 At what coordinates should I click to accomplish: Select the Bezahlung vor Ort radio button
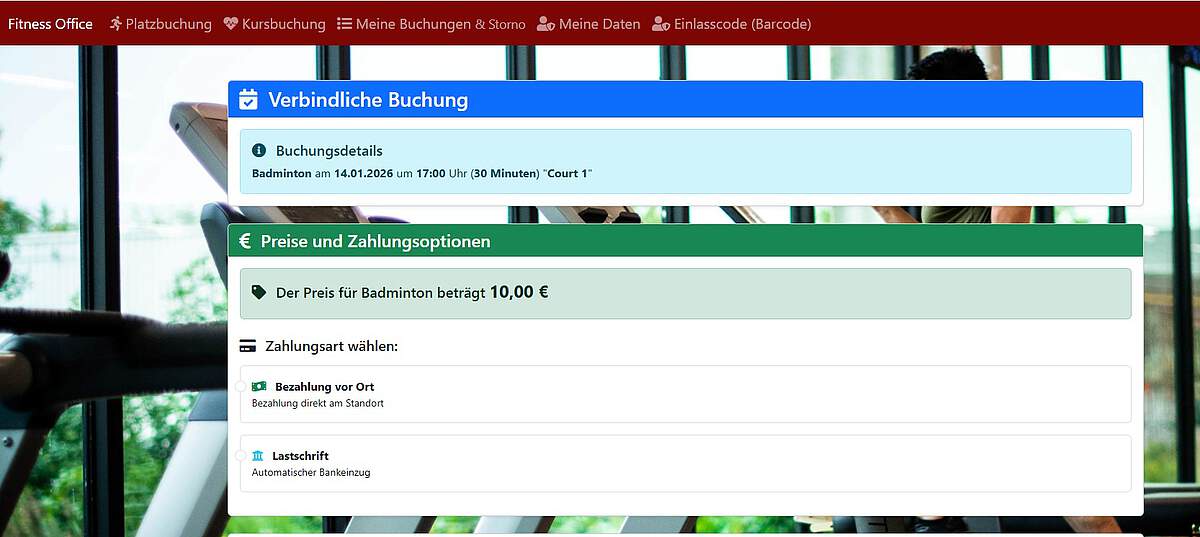tap(240, 387)
